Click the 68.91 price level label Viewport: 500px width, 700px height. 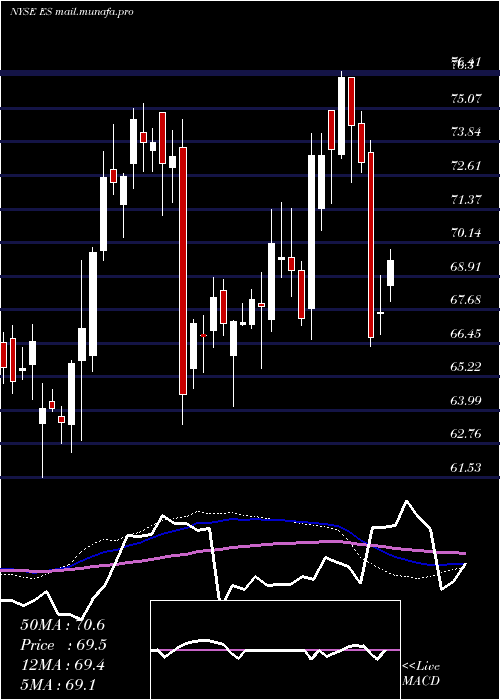tap(467, 267)
